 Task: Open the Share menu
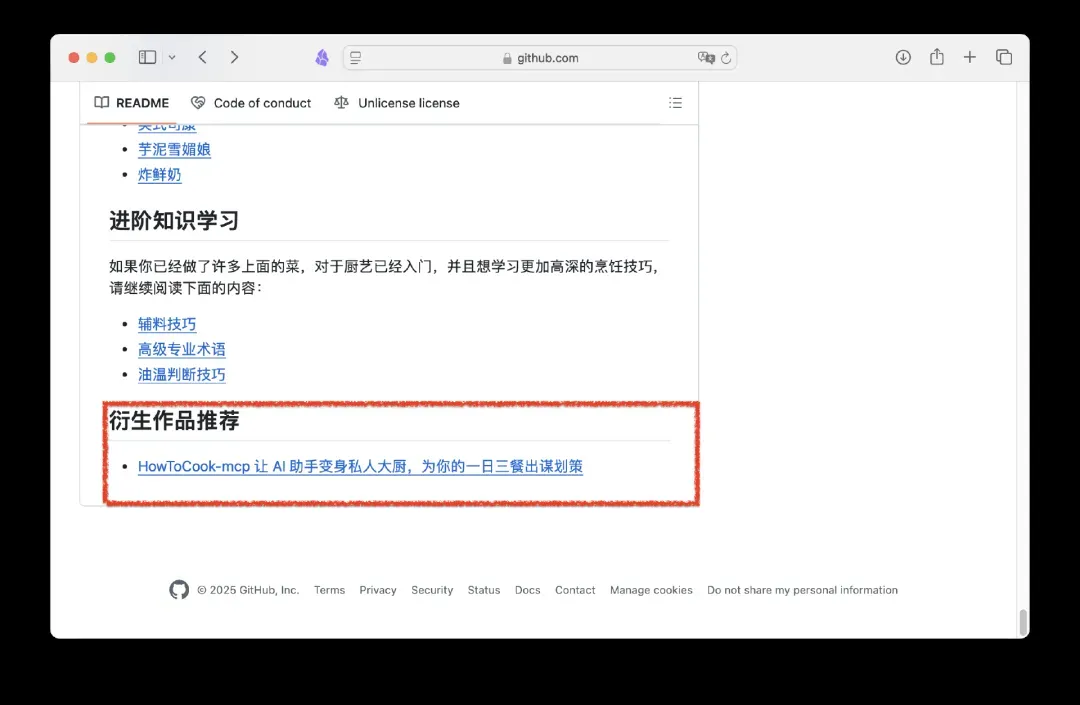[x=937, y=56]
